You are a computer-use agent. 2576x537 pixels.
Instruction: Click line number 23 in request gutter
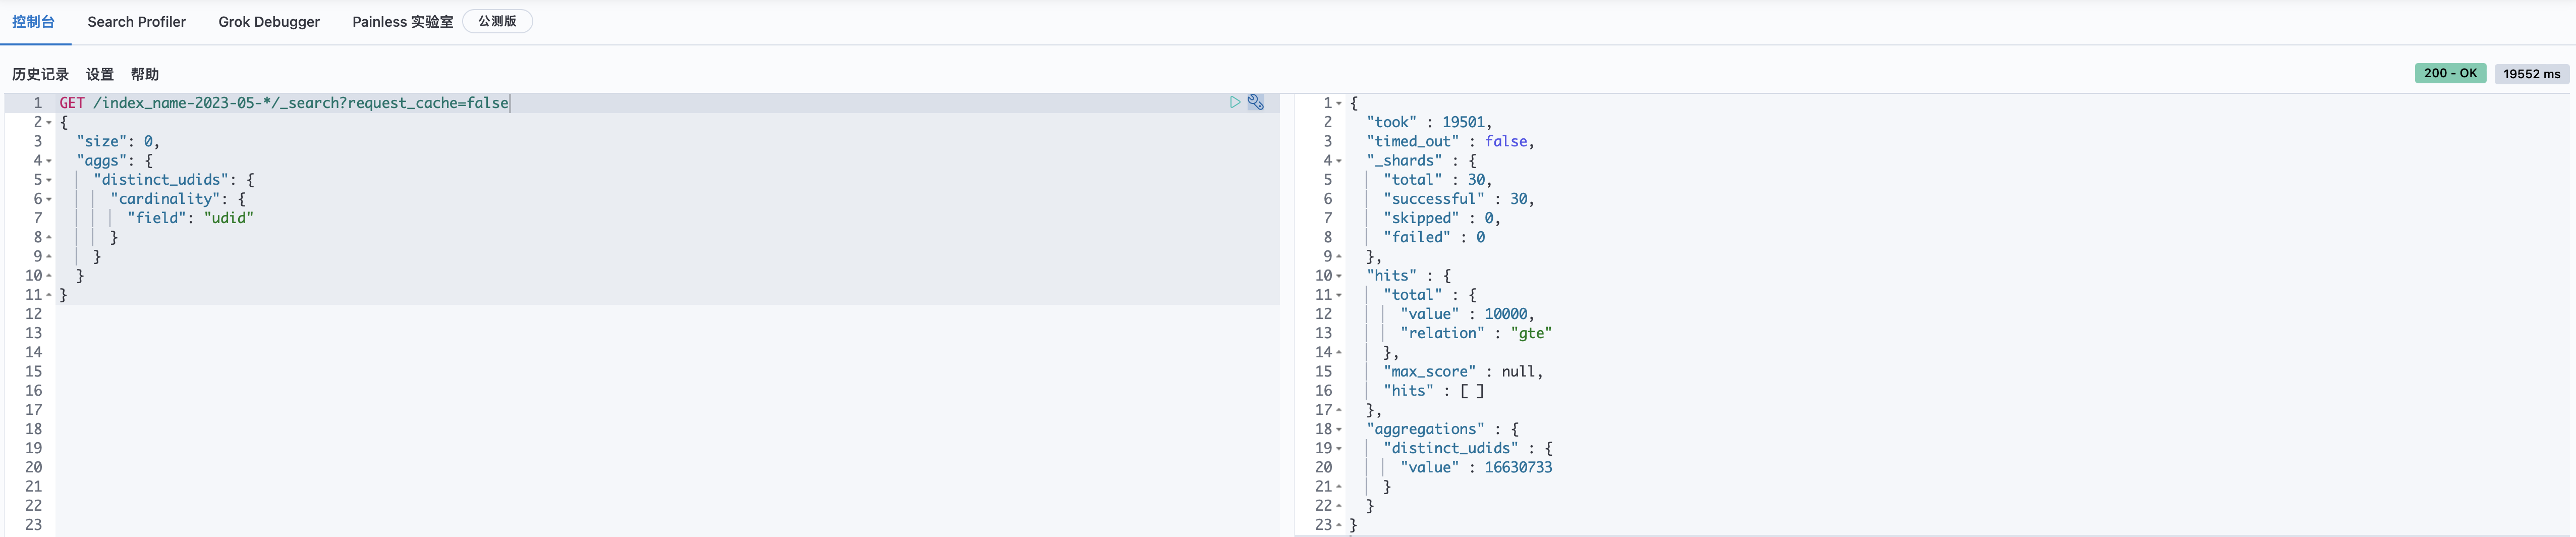coord(34,525)
